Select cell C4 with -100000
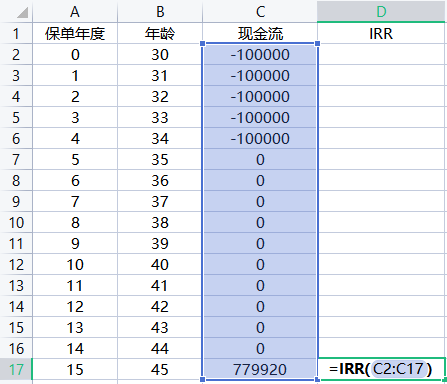The width and height of the screenshot is (447, 384). (260, 96)
